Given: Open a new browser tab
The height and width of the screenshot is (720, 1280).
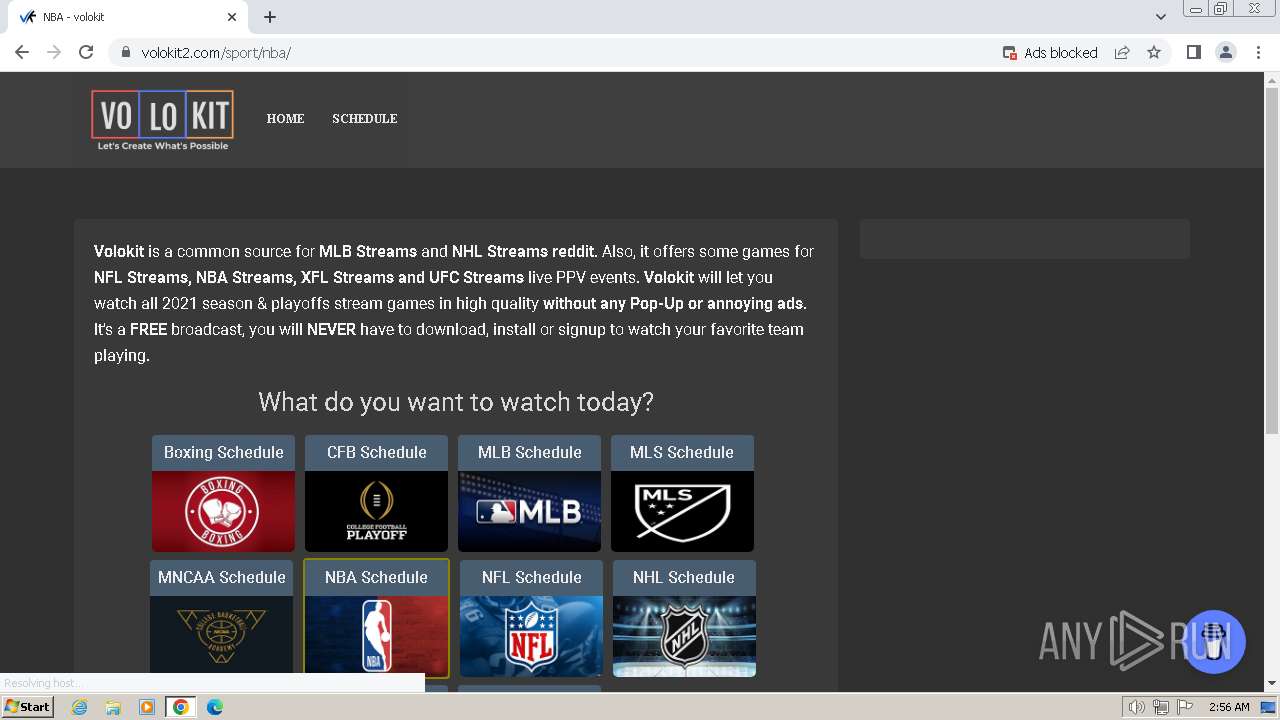Looking at the screenshot, I should pos(270,17).
